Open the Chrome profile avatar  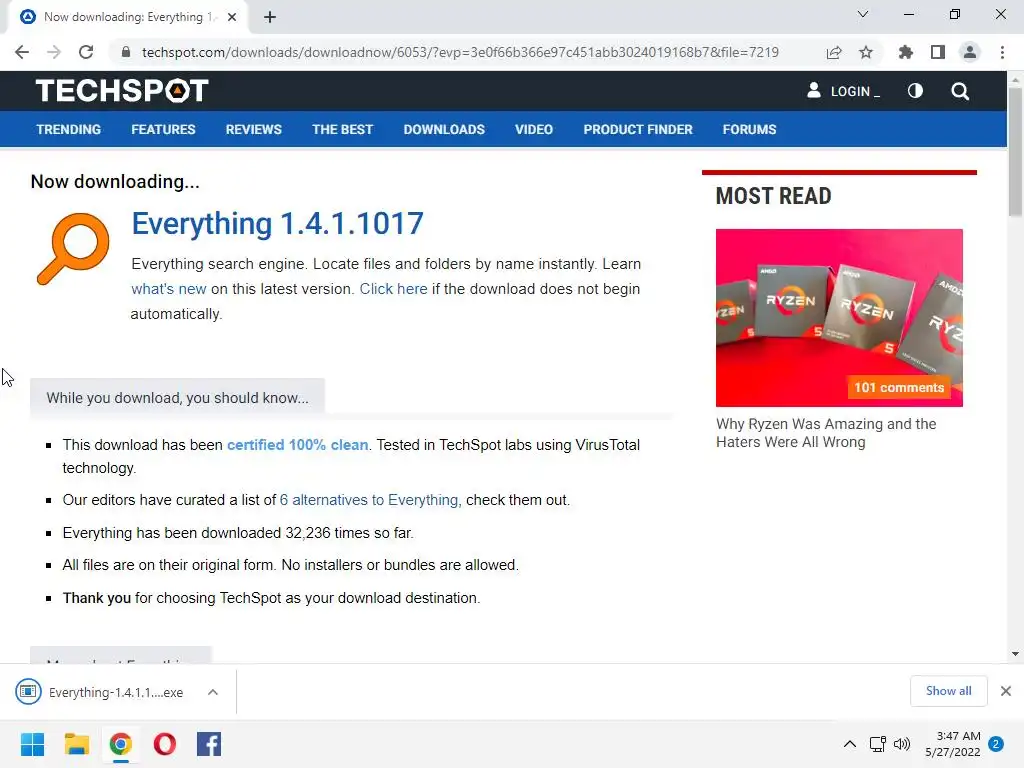click(970, 52)
